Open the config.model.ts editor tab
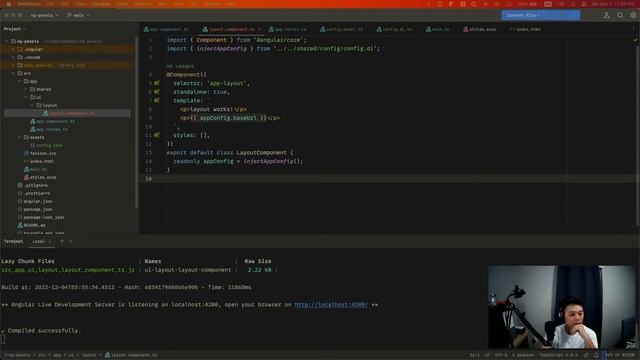The width and height of the screenshot is (640, 360). (342, 29)
